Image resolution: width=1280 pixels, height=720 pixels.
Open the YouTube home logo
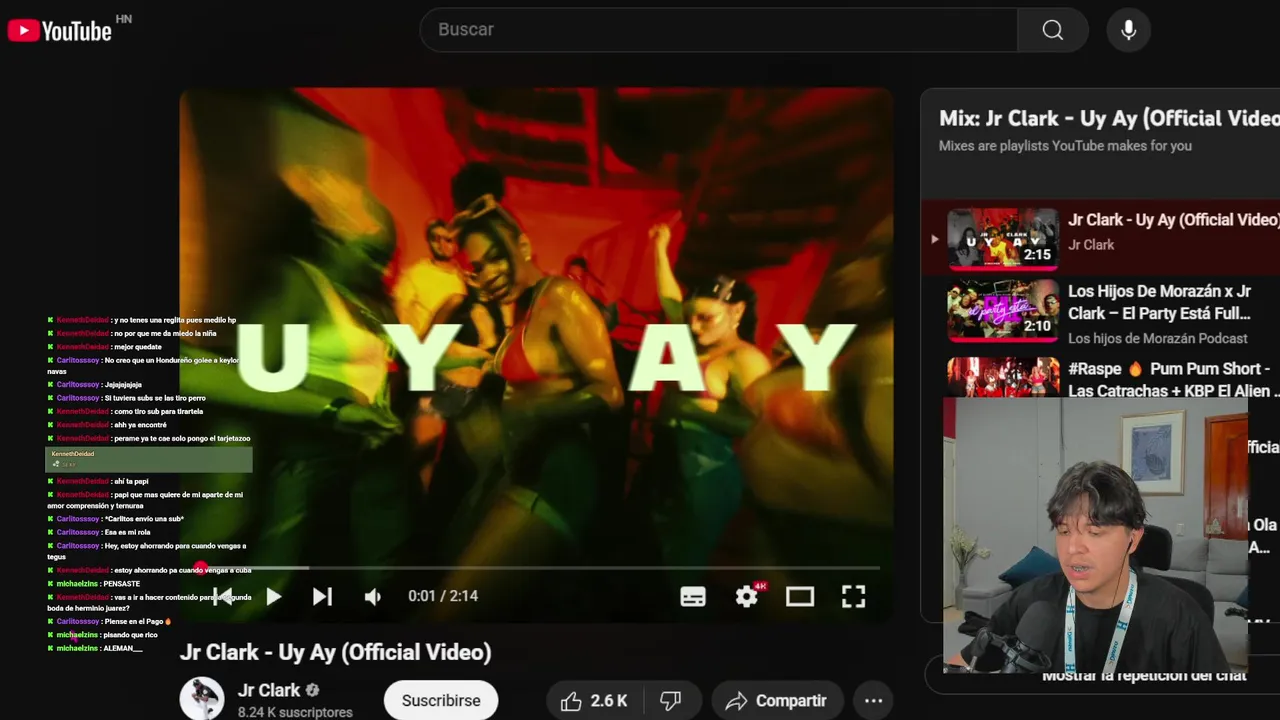[x=59, y=31]
